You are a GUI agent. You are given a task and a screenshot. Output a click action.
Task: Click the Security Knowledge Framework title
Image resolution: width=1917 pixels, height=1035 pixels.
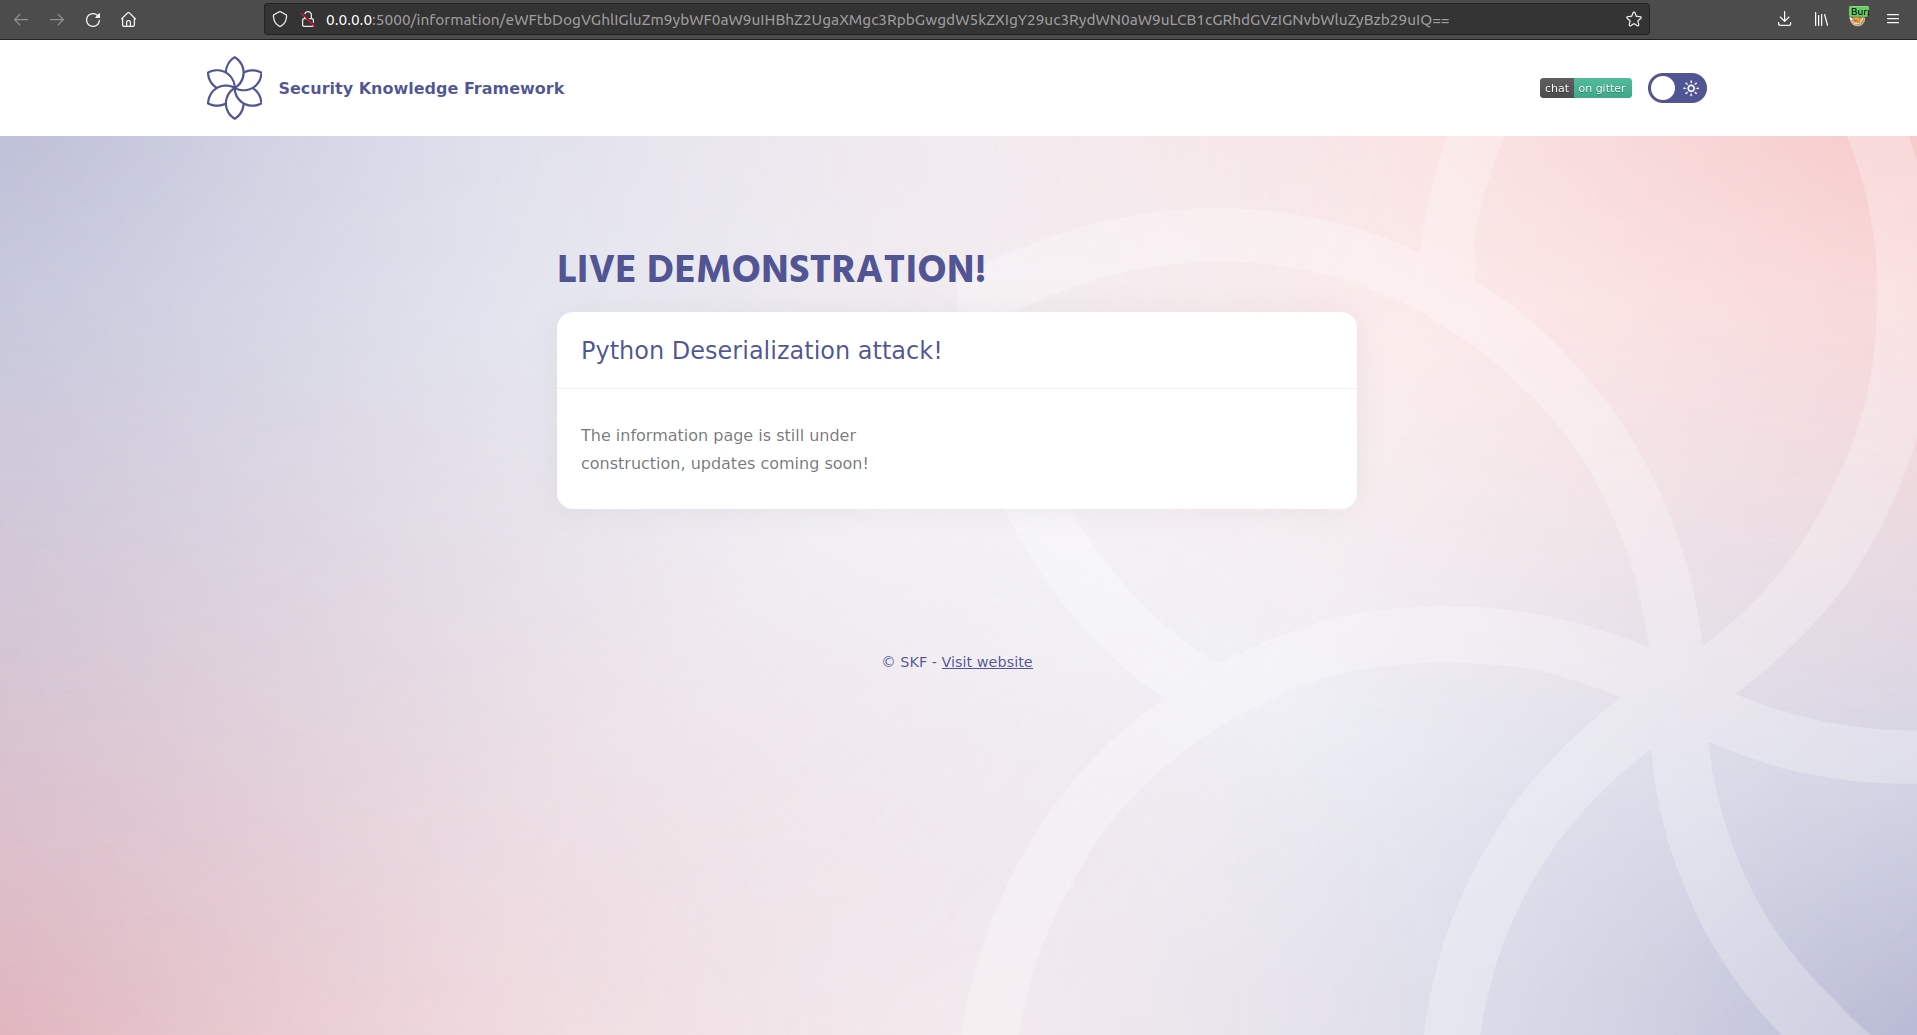[421, 88]
